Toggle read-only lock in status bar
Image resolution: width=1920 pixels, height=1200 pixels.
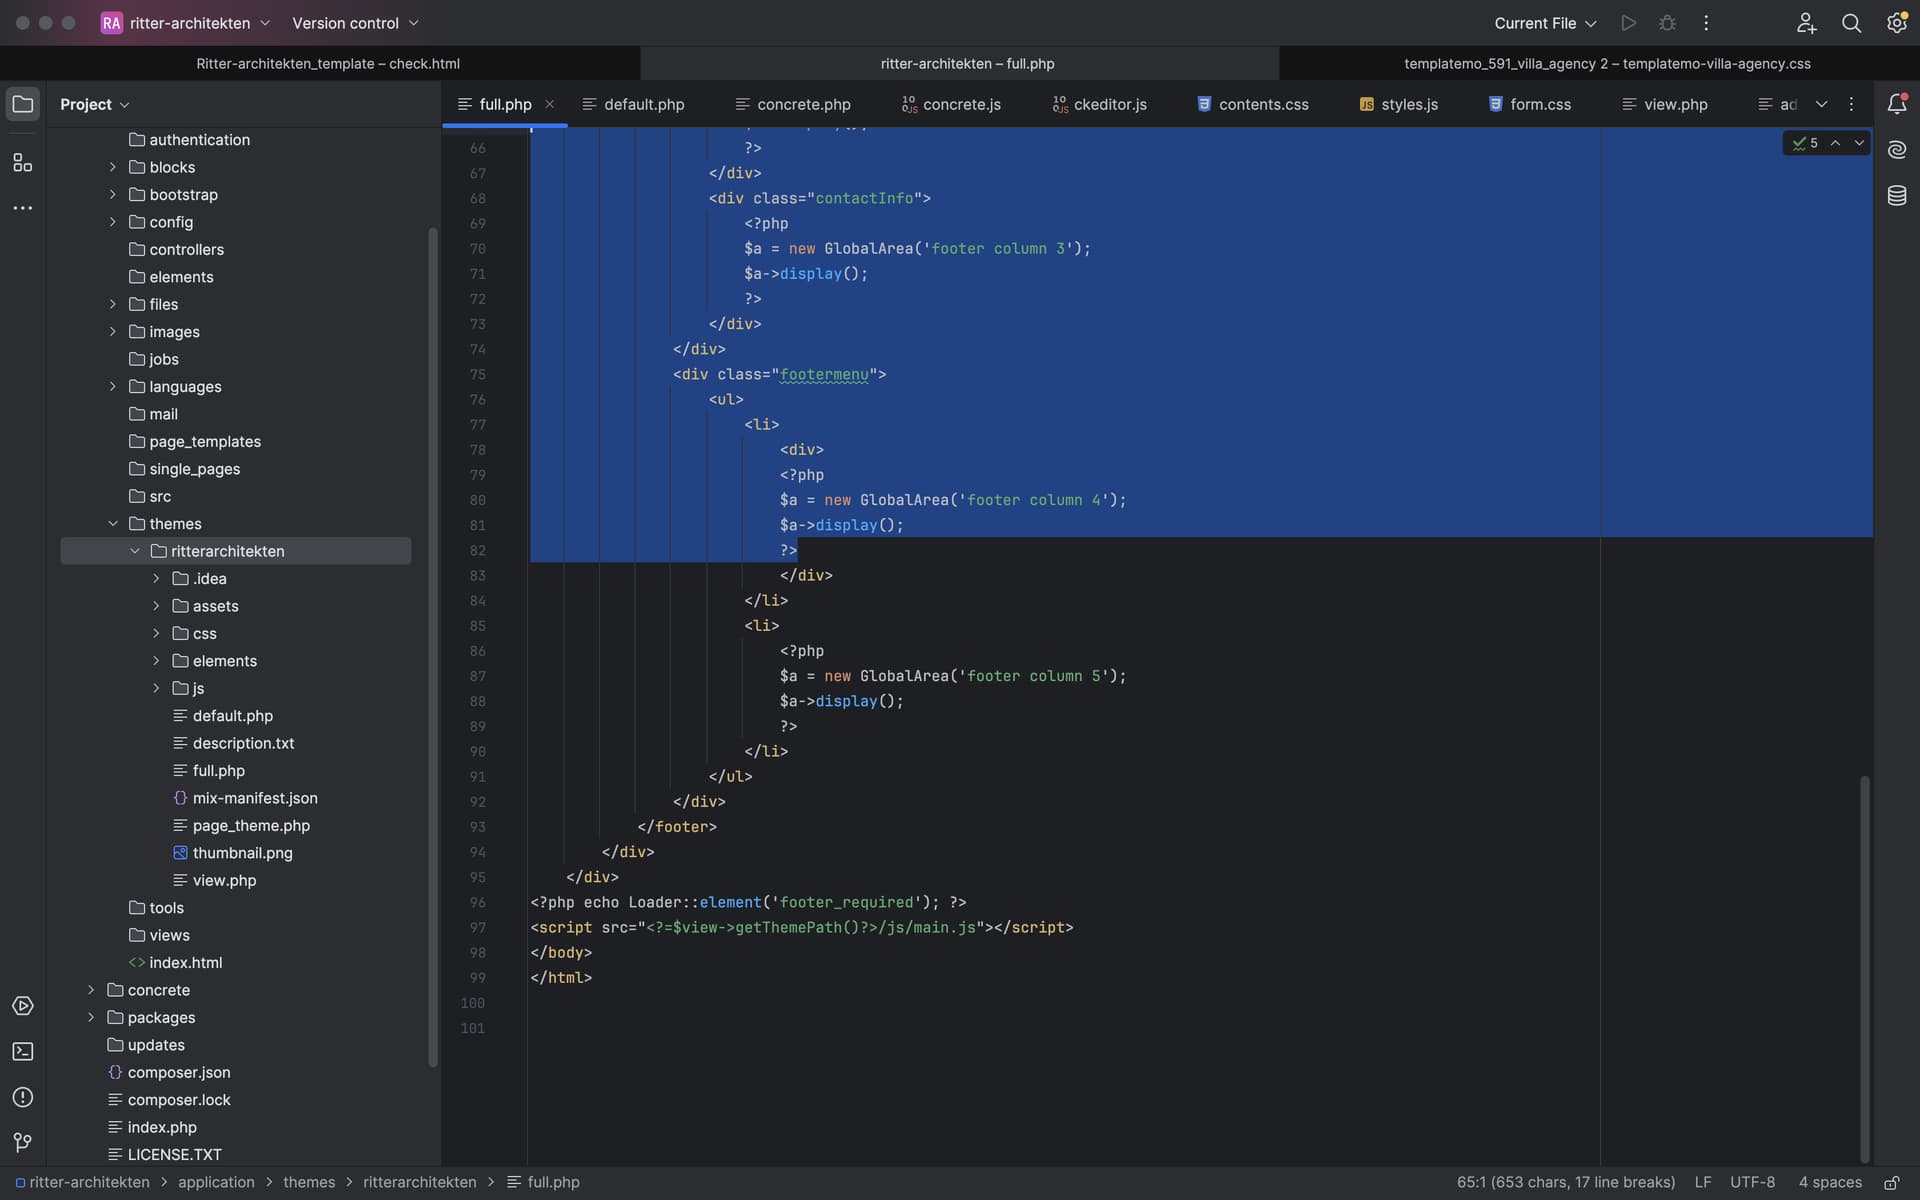pos(1892,1182)
